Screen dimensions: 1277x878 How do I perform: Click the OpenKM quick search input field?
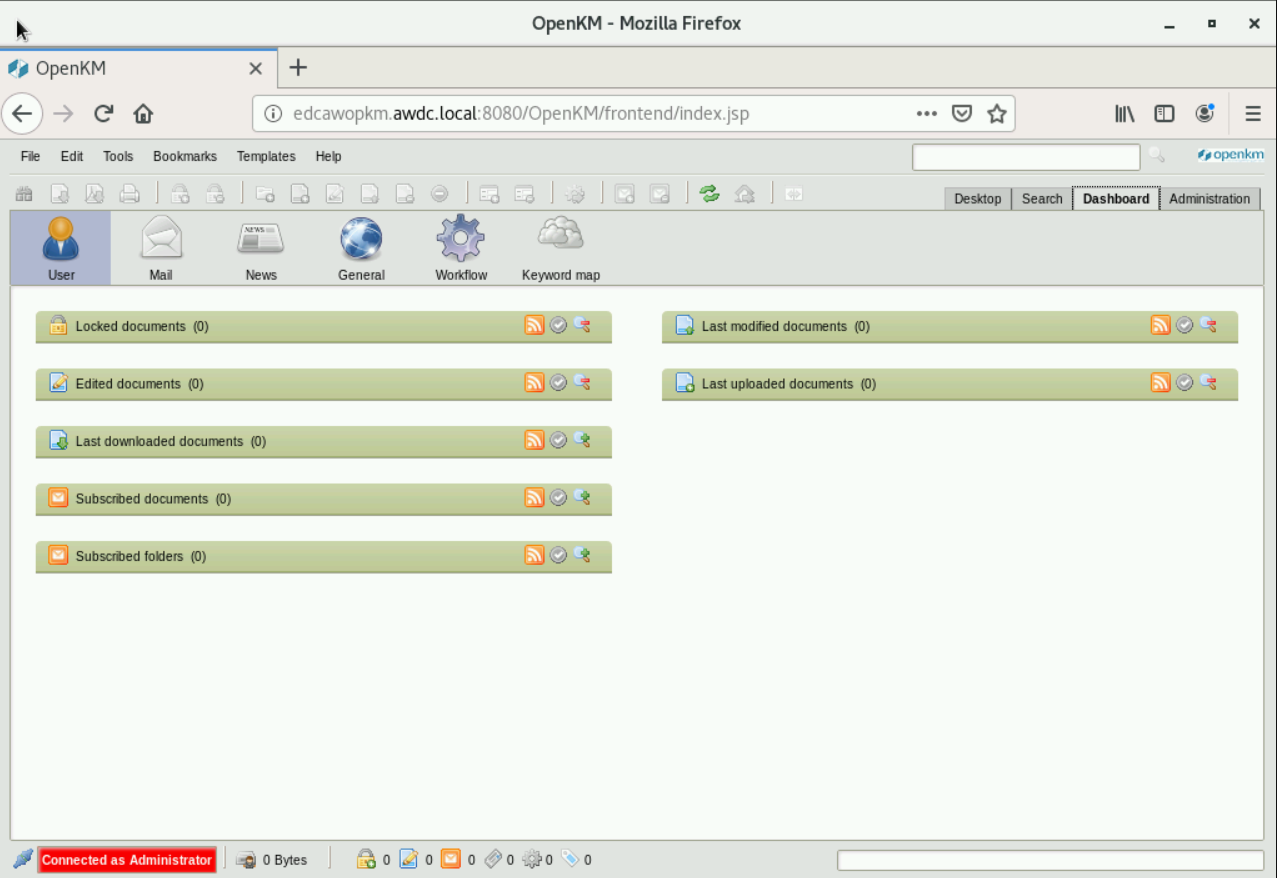pyautogui.click(x=1026, y=157)
